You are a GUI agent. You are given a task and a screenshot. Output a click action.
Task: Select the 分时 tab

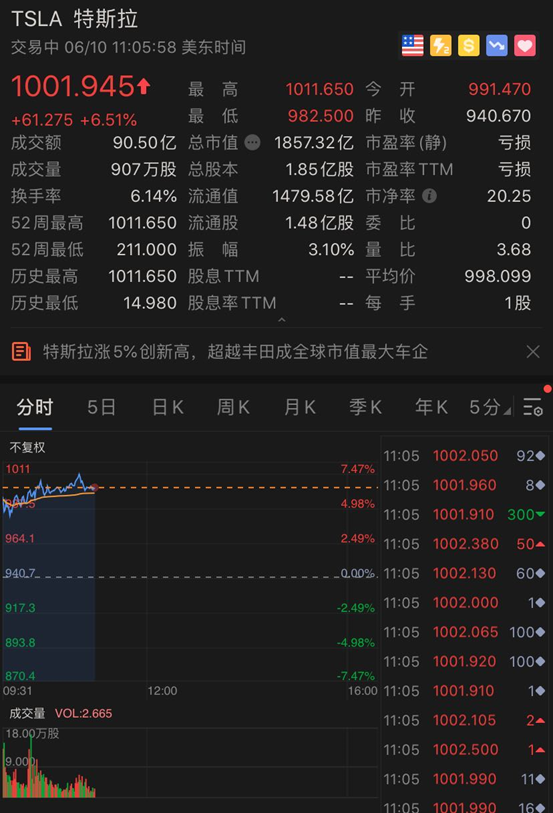[35, 408]
